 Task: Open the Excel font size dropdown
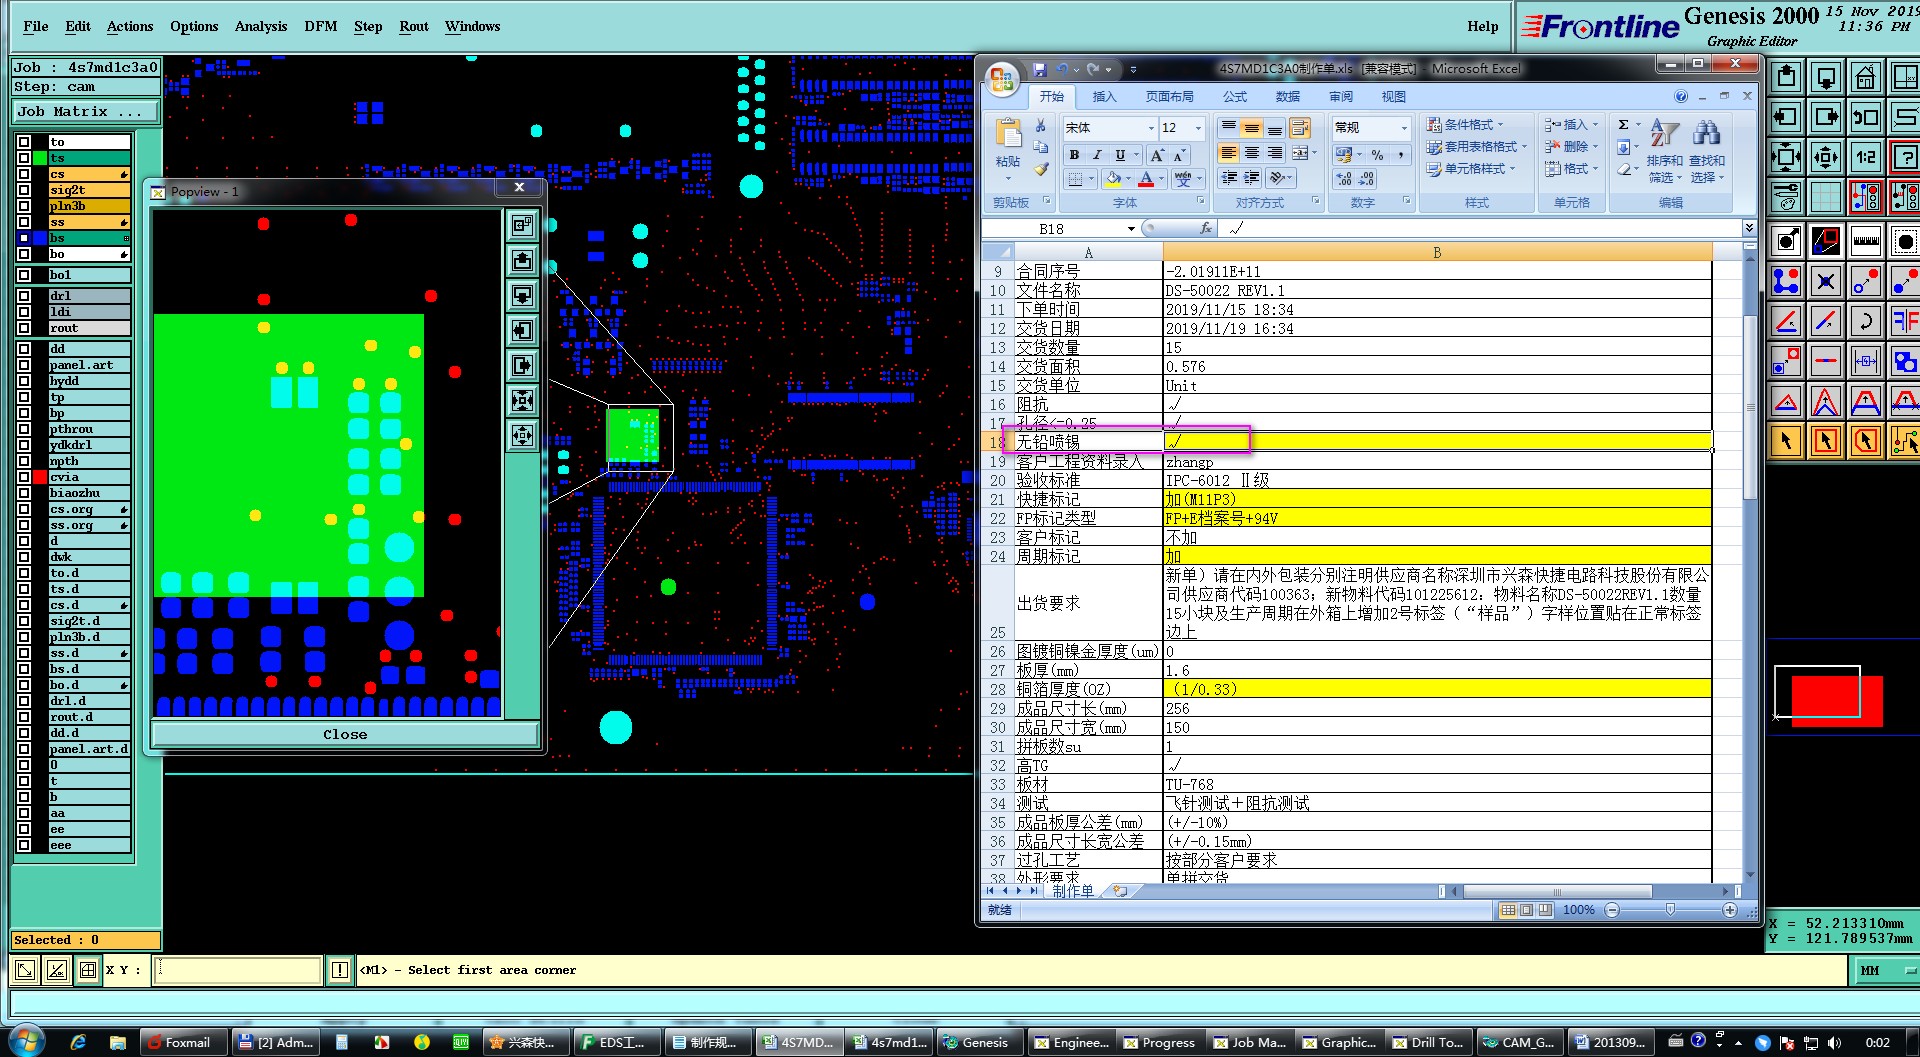point(1198,128)
